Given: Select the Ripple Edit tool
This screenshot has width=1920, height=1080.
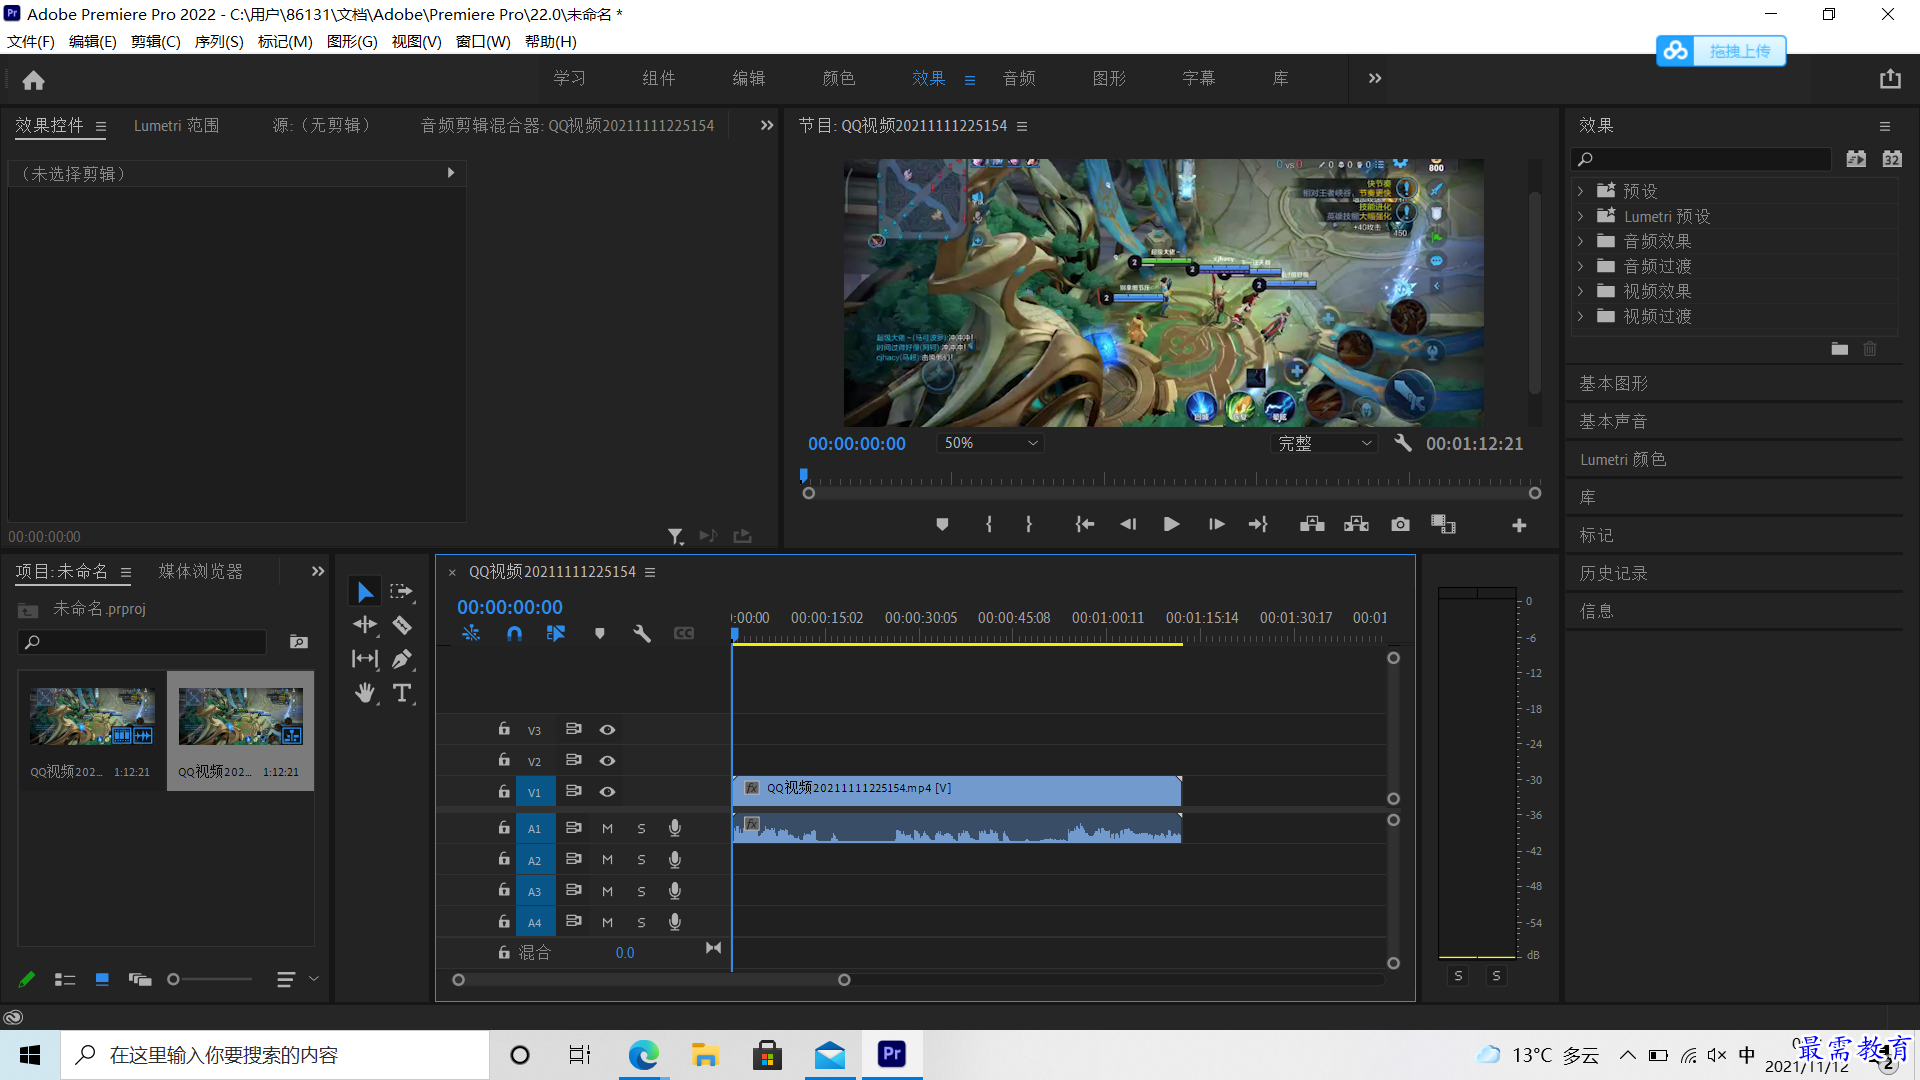Looking at the screenshot, I should point(365,625).
